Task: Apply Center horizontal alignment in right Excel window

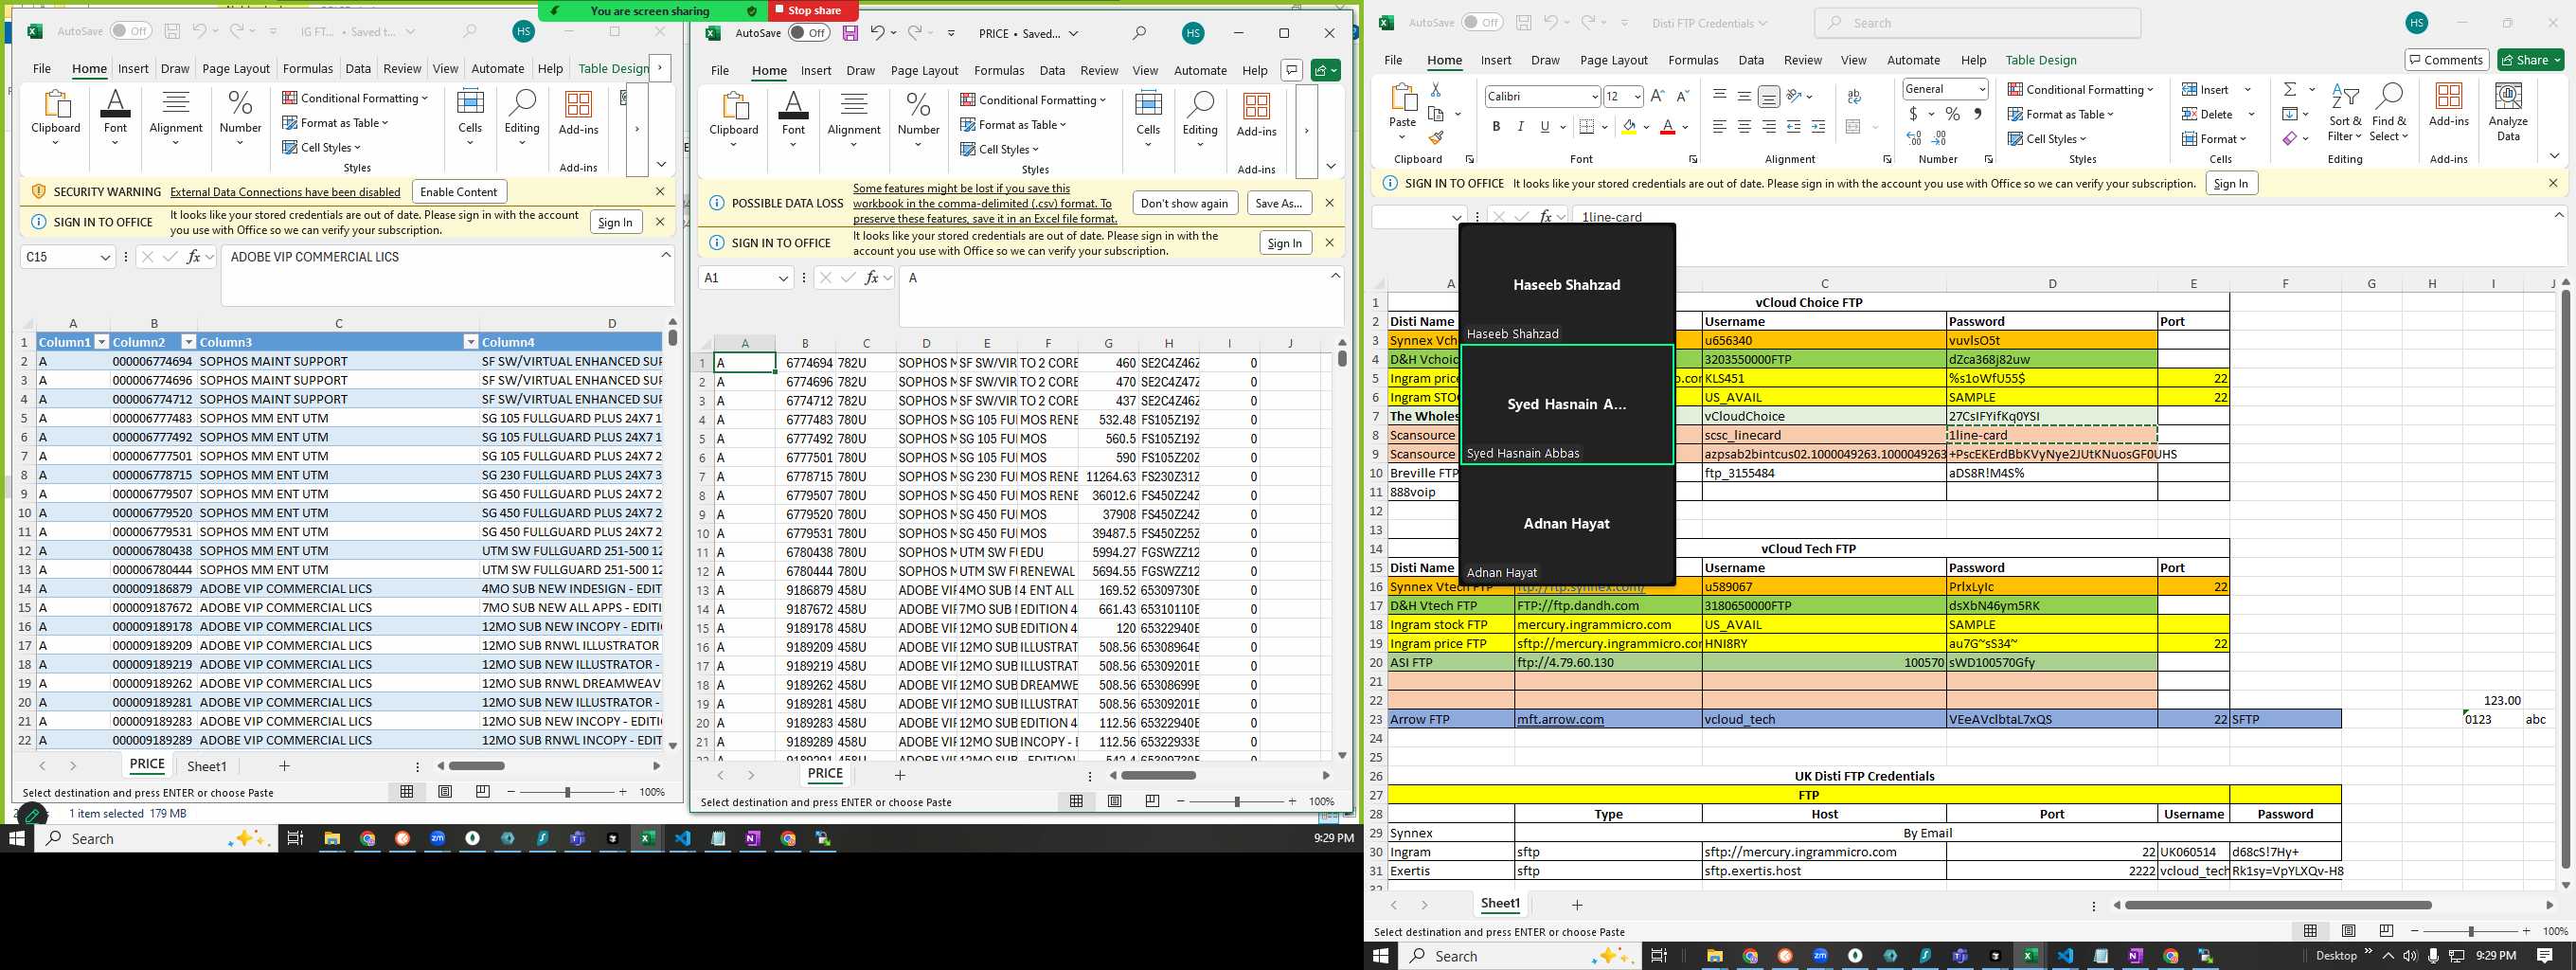Action: (1744, 127)
